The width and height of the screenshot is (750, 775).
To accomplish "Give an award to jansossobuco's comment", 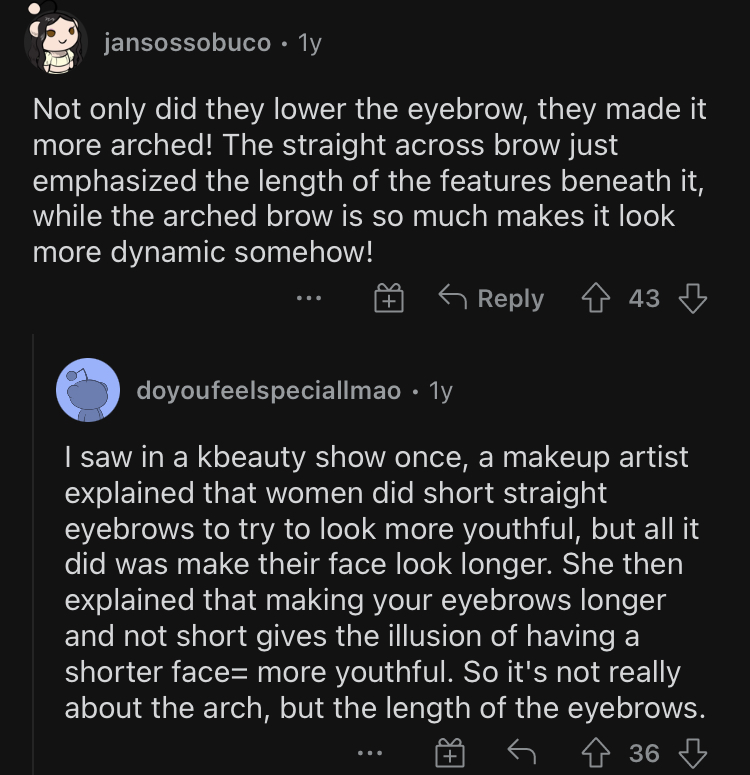I will 388,298.
